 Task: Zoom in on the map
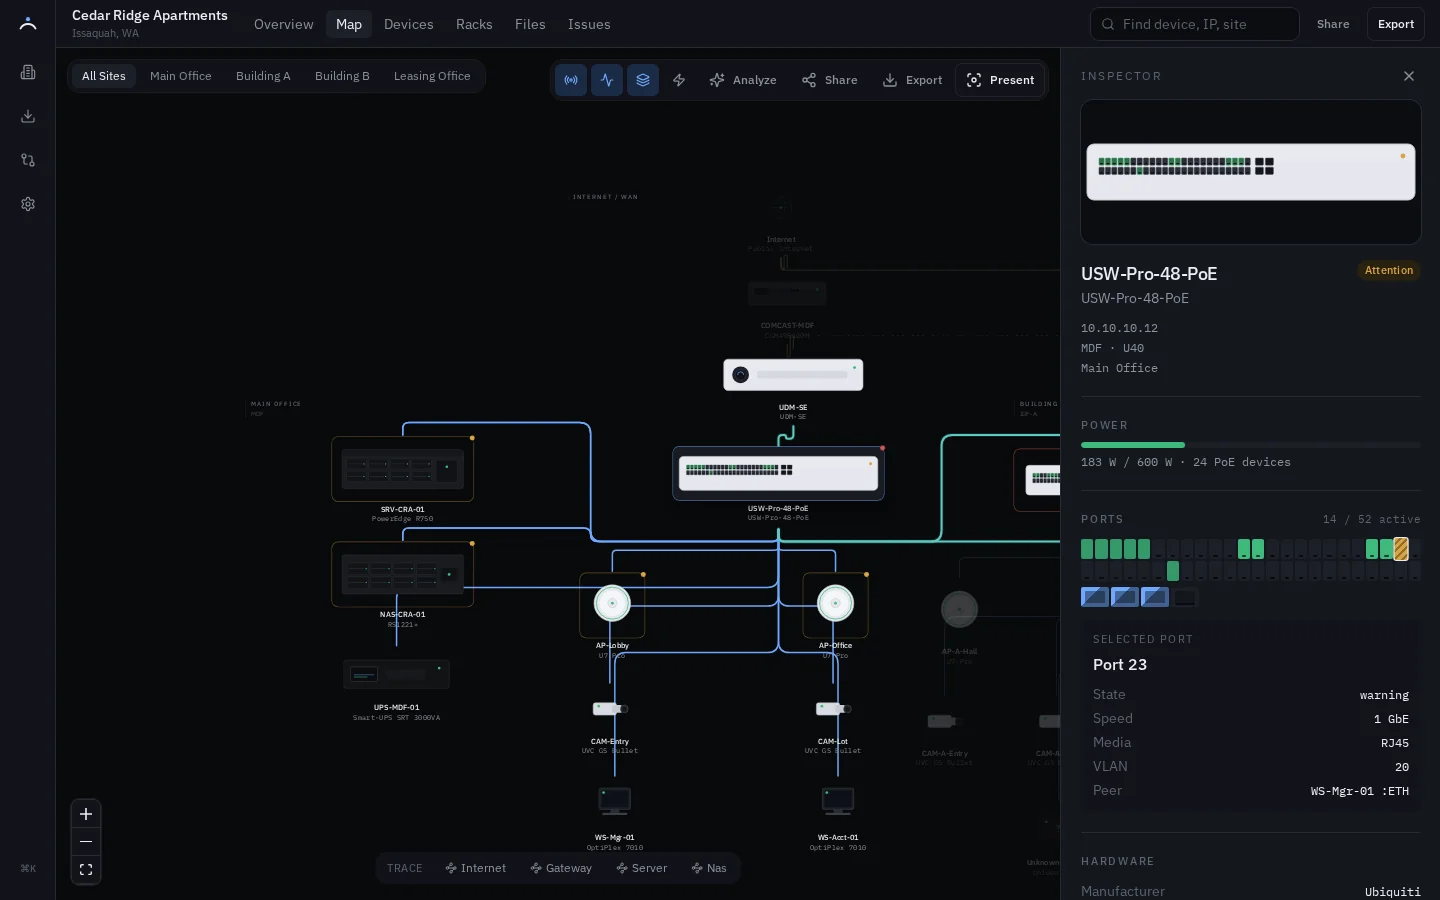click(x=86, y=814)
